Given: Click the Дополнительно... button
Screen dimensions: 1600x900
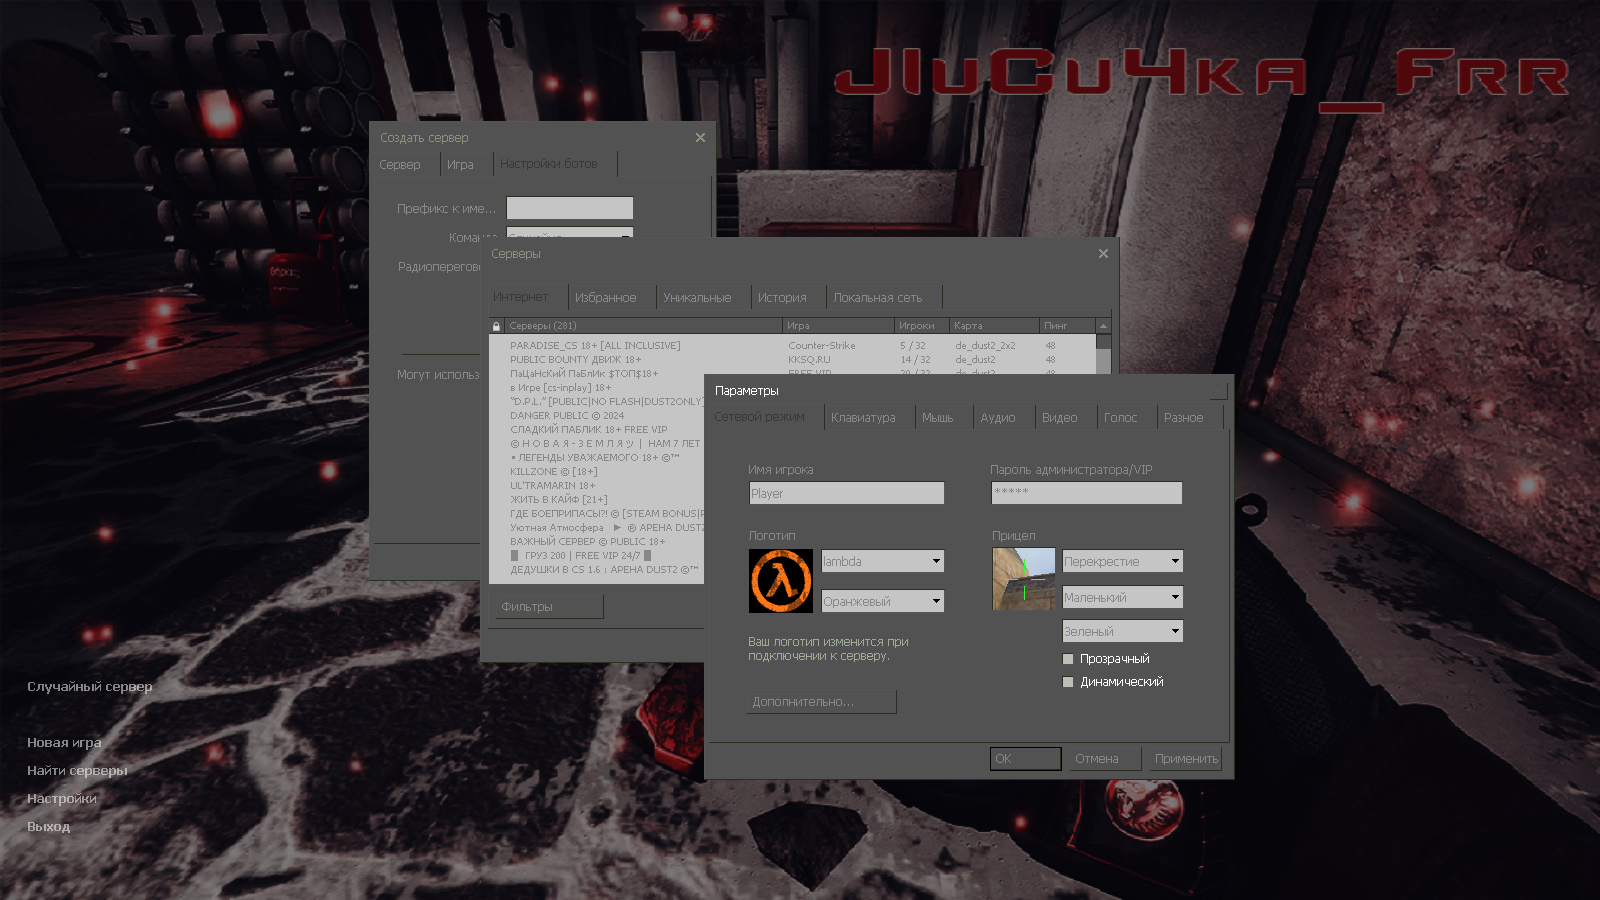Looking at the screenshot, I should click(x=821, y=702).
